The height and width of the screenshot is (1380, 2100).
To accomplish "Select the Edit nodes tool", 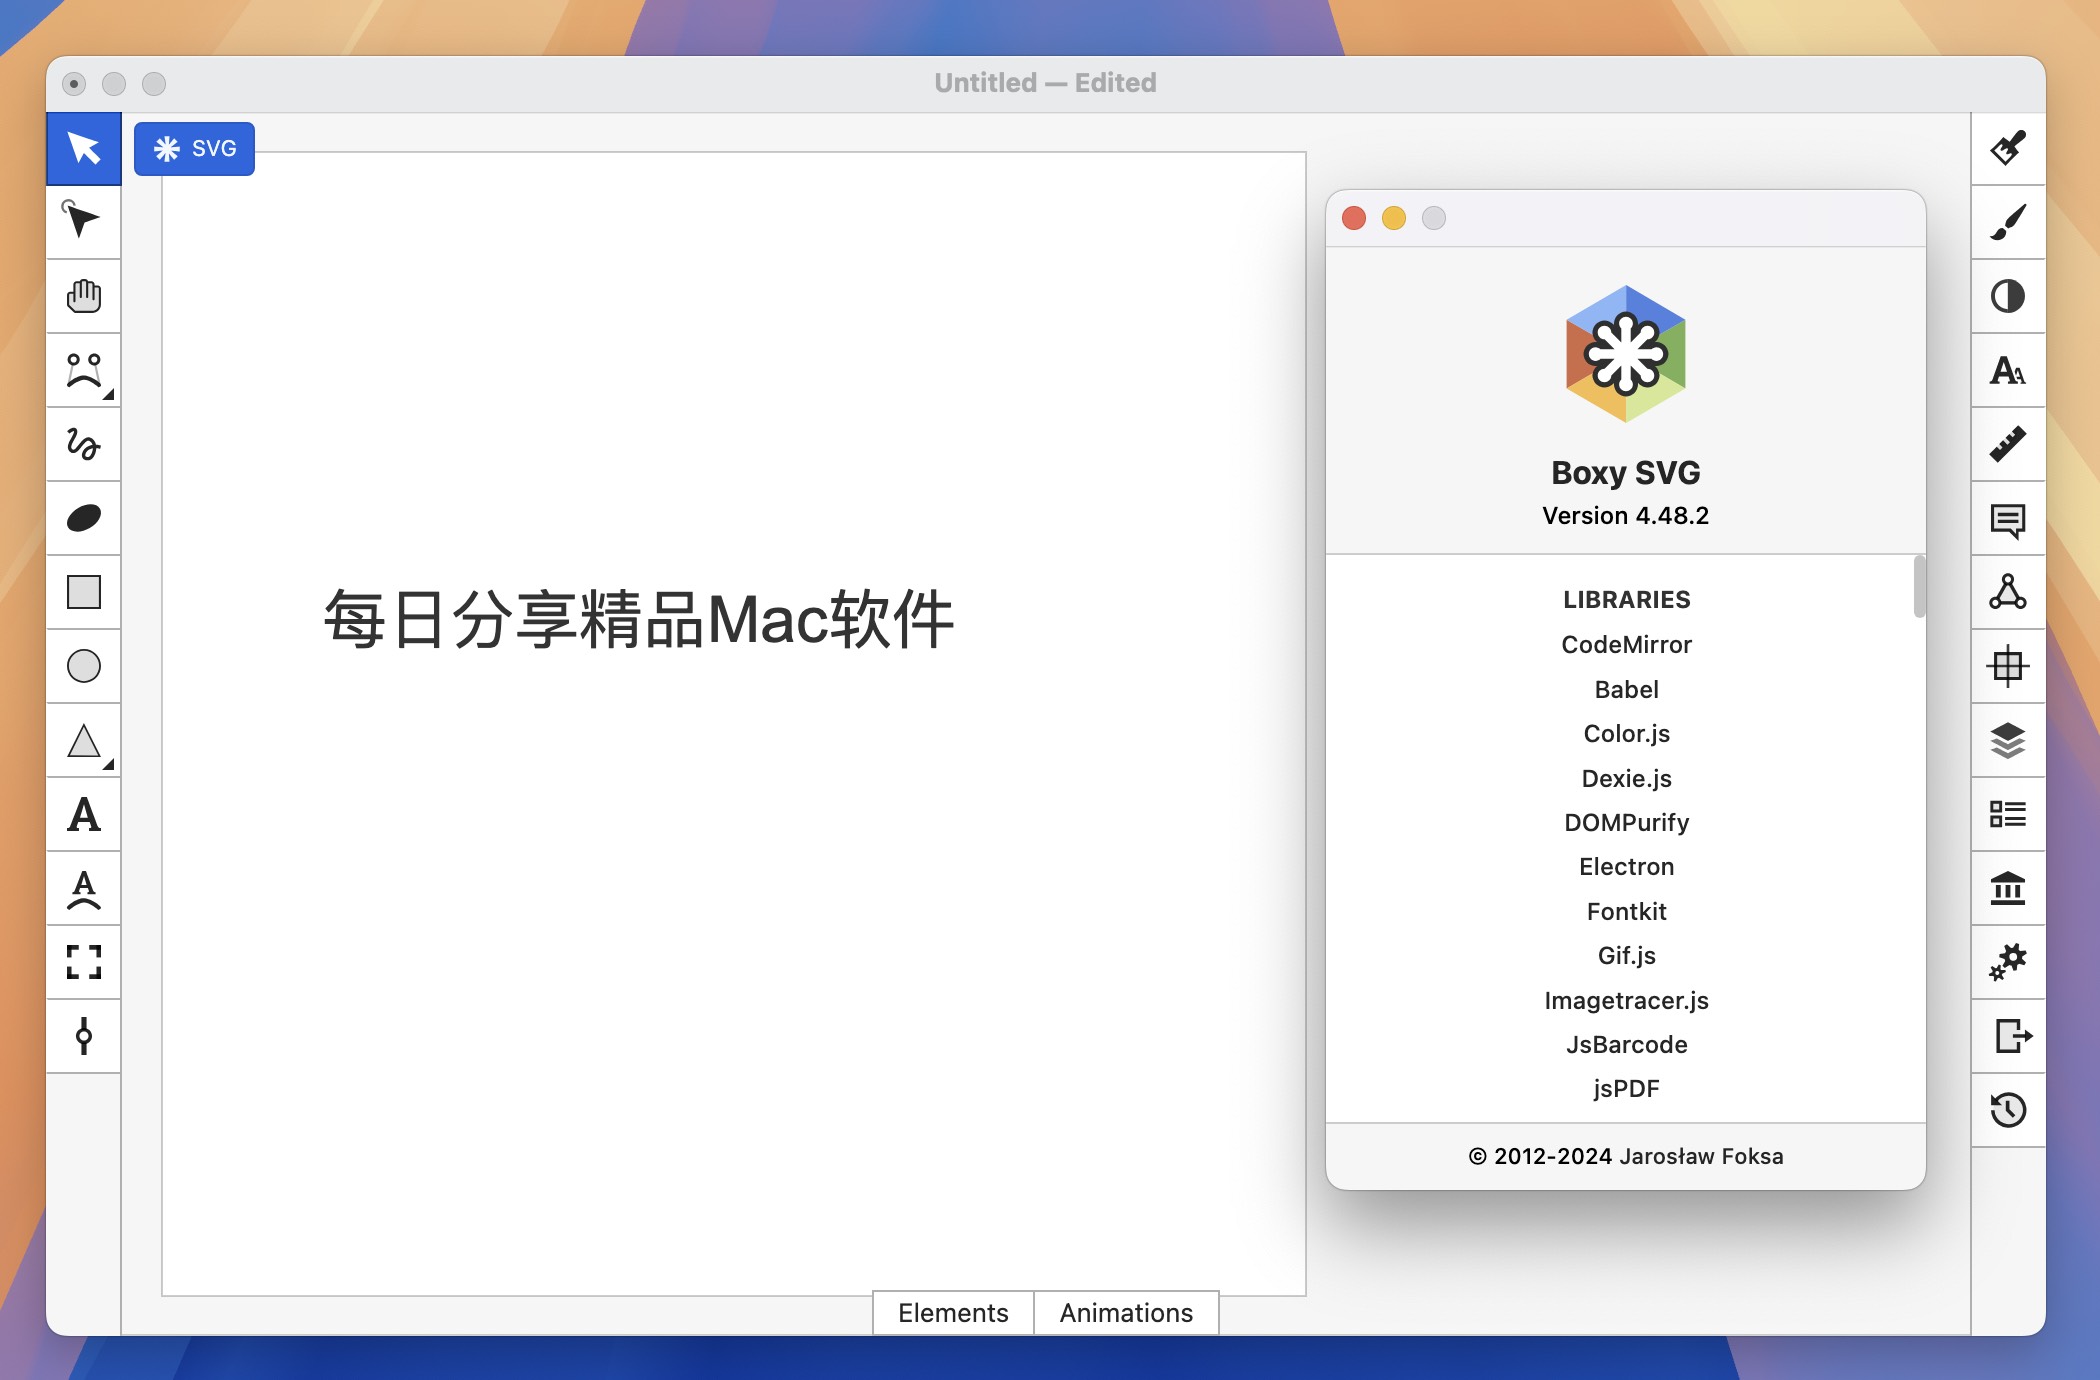I will [x=84, y=222].
